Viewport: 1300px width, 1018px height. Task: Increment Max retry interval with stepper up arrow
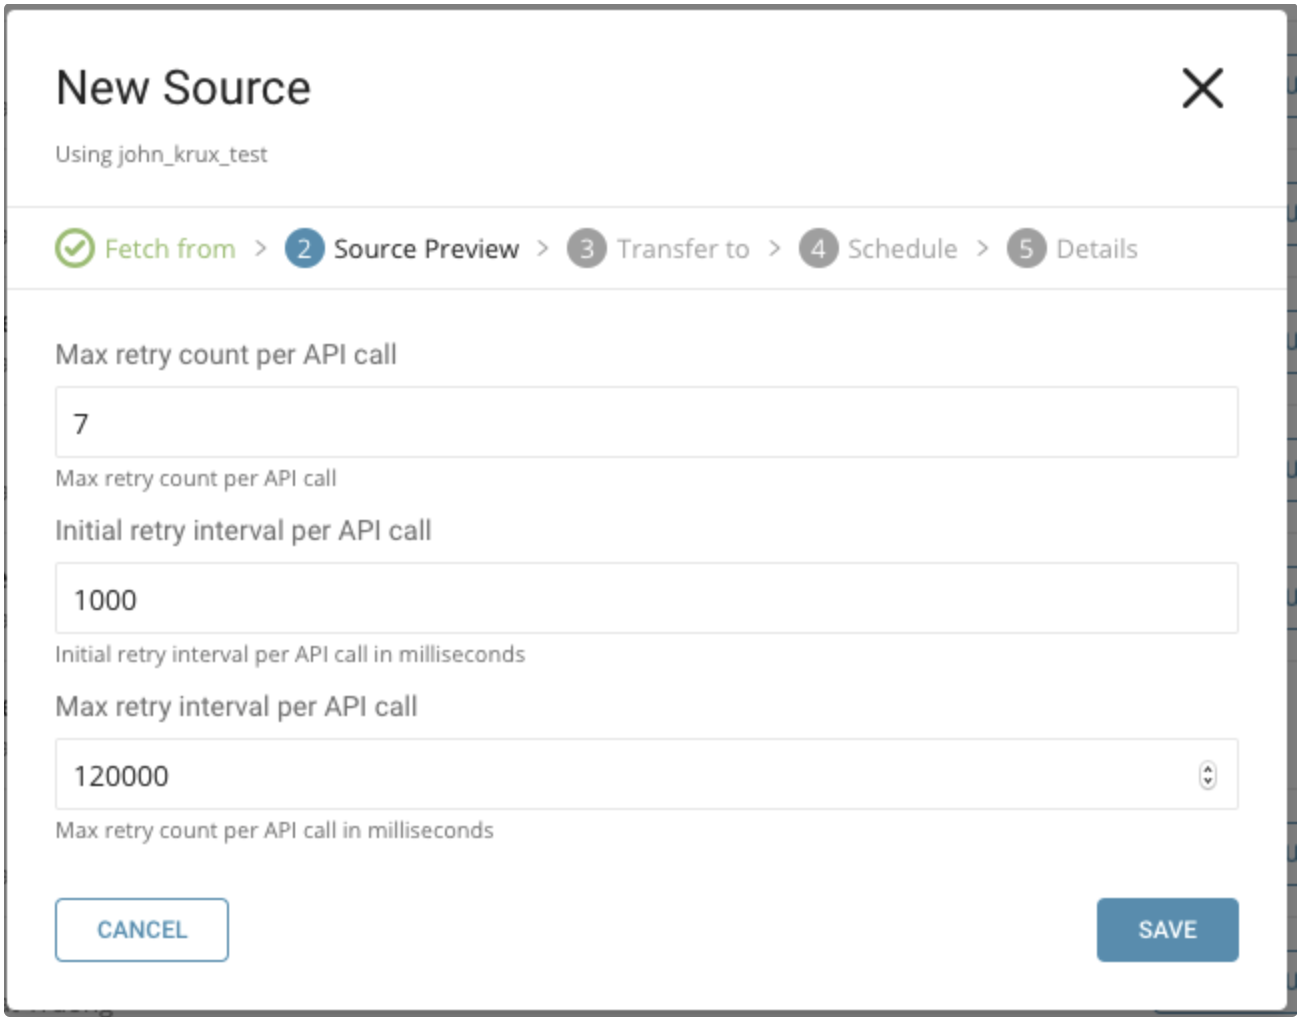pos(1208,769)
